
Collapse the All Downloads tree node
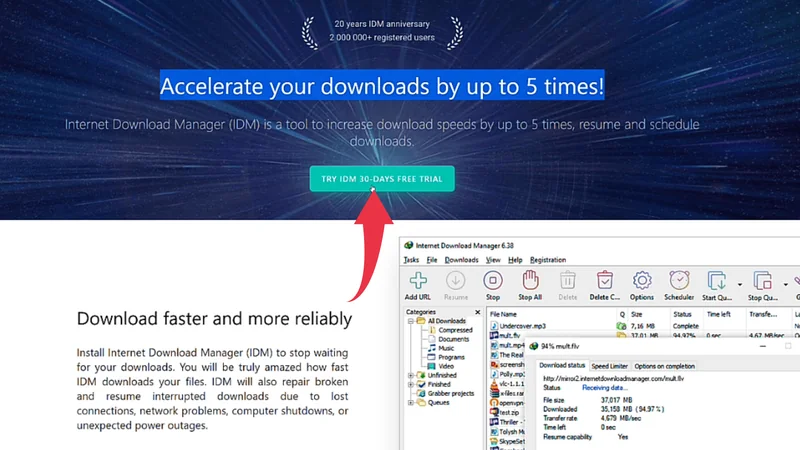pyautogui.click(x=411, y=321)
